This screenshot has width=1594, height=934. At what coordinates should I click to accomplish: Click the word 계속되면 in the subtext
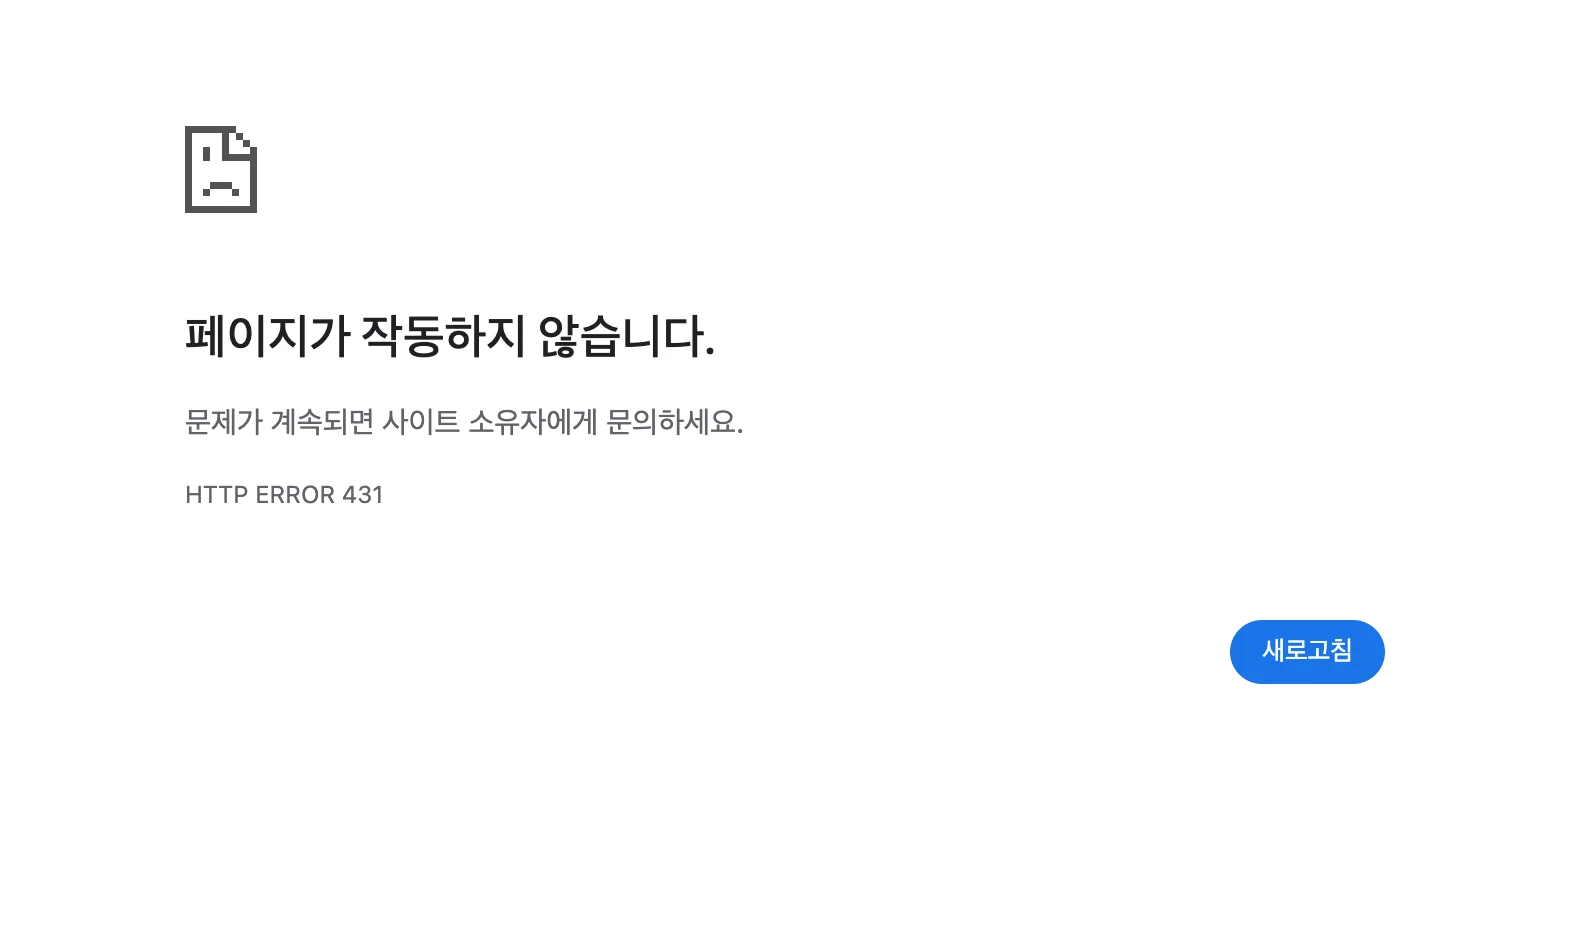point(322,422)
